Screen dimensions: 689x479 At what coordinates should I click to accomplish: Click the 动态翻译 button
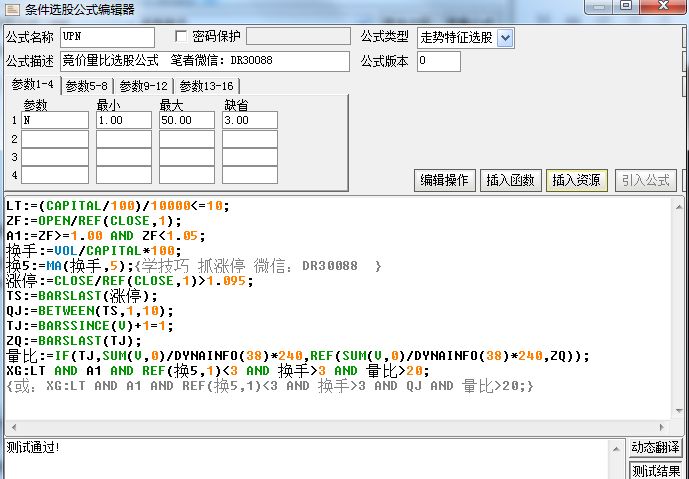click(656, 447)
